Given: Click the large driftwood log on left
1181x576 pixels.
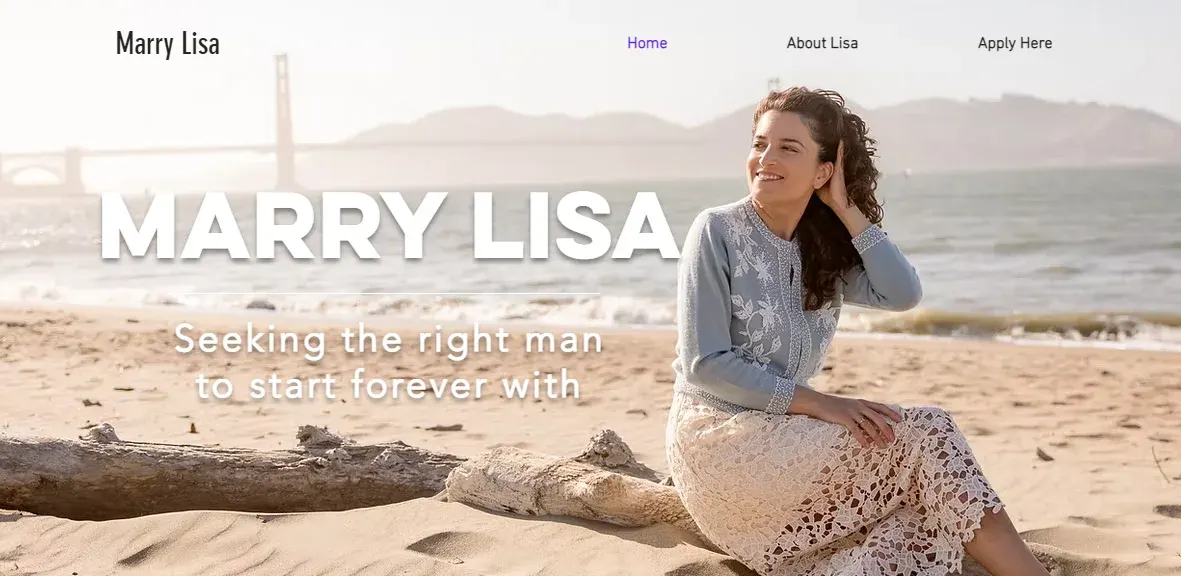Looking at the screenshot, I should (x=226, y=474).
